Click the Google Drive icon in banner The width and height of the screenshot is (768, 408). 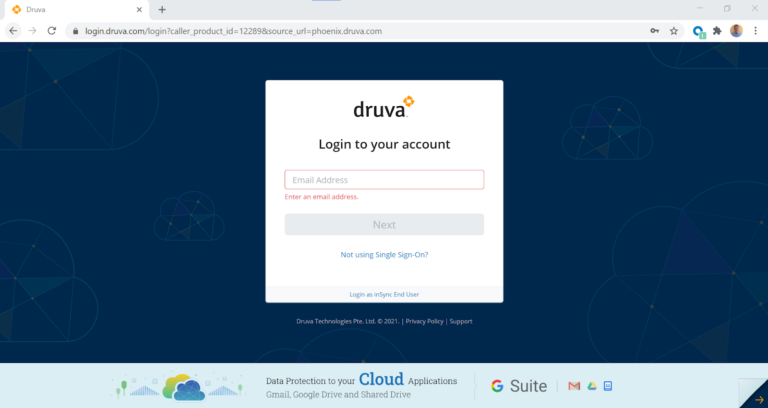tap(591, 386)
